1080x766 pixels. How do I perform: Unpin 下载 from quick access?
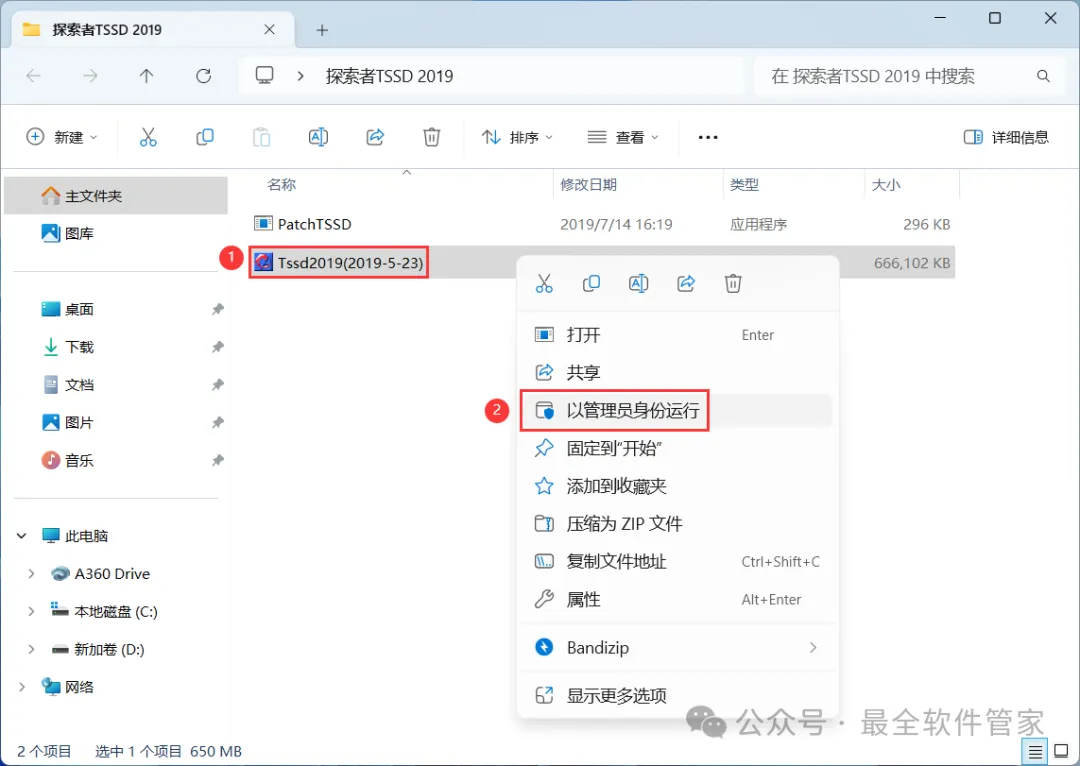(x=218, y=346)
